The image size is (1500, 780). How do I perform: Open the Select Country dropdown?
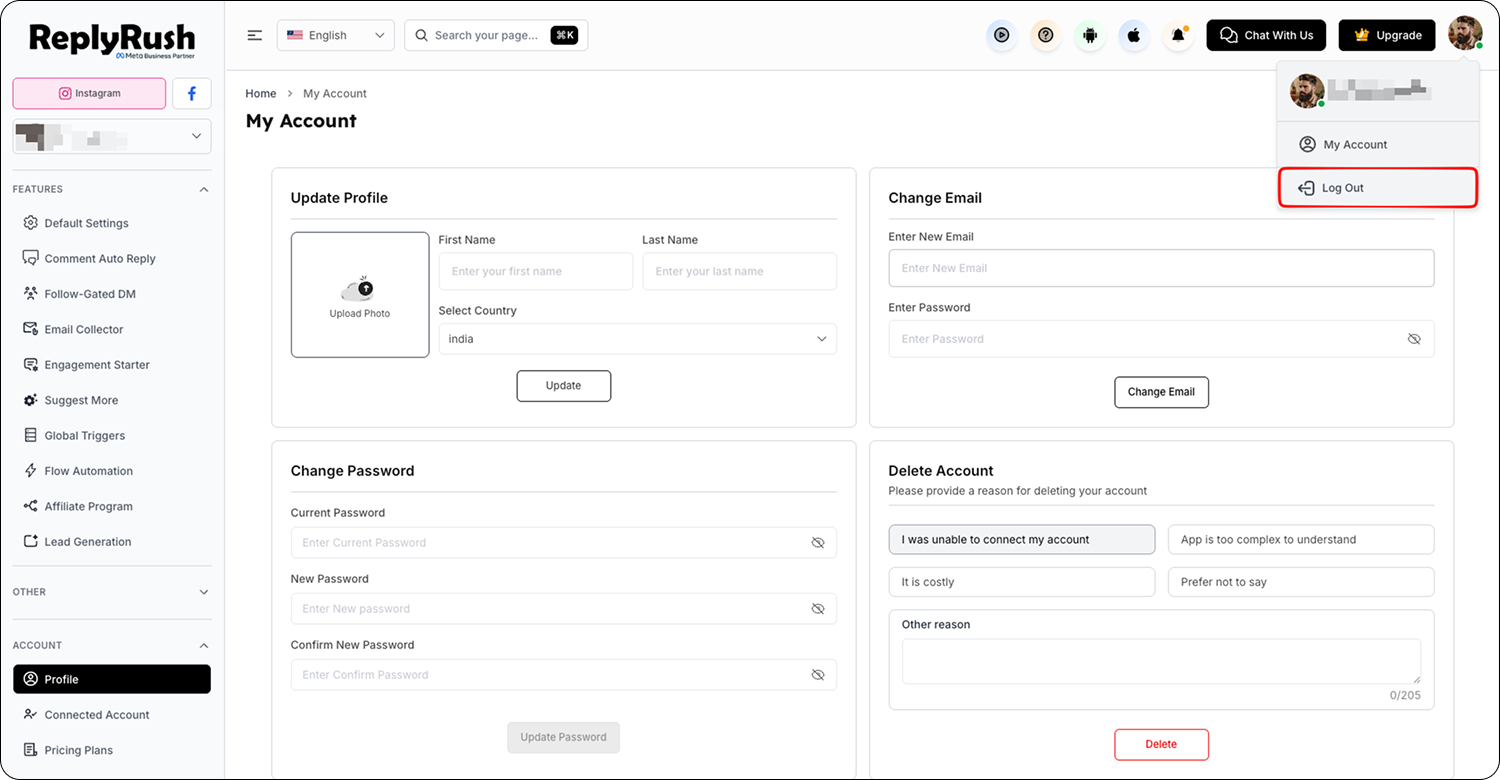click(x=637, y=339)
